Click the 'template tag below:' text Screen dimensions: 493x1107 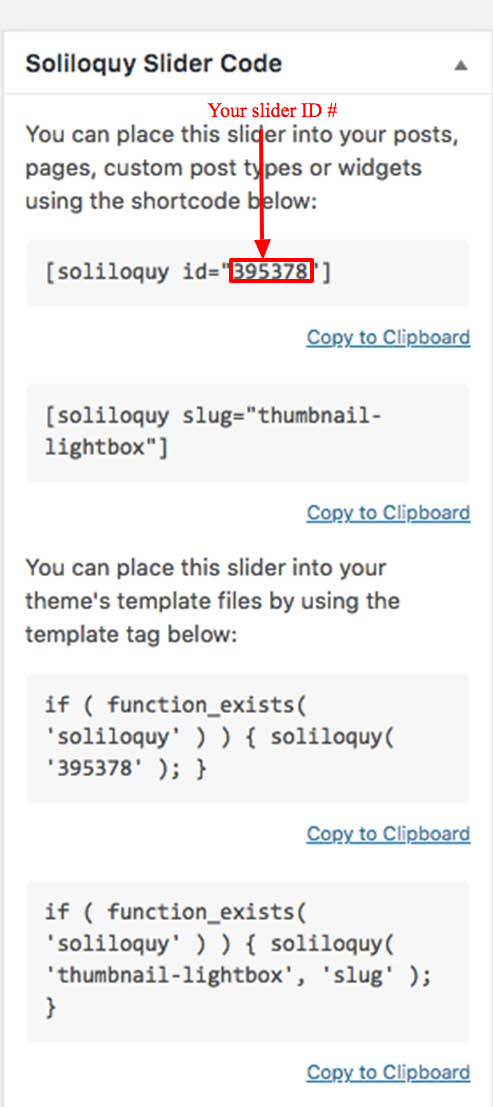131,635
